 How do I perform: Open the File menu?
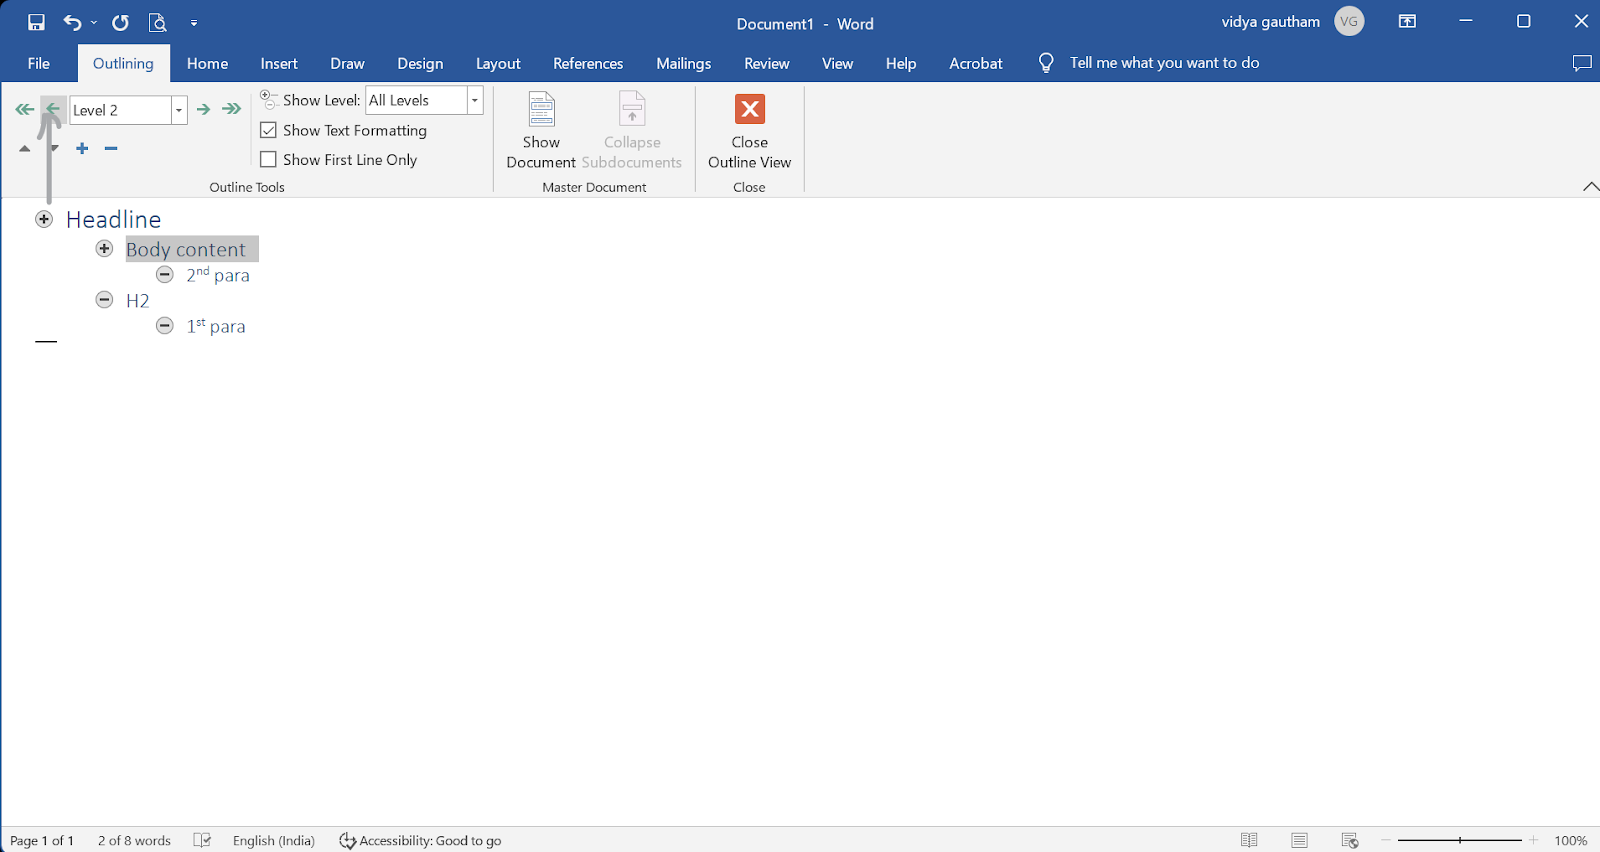(39, 63)
